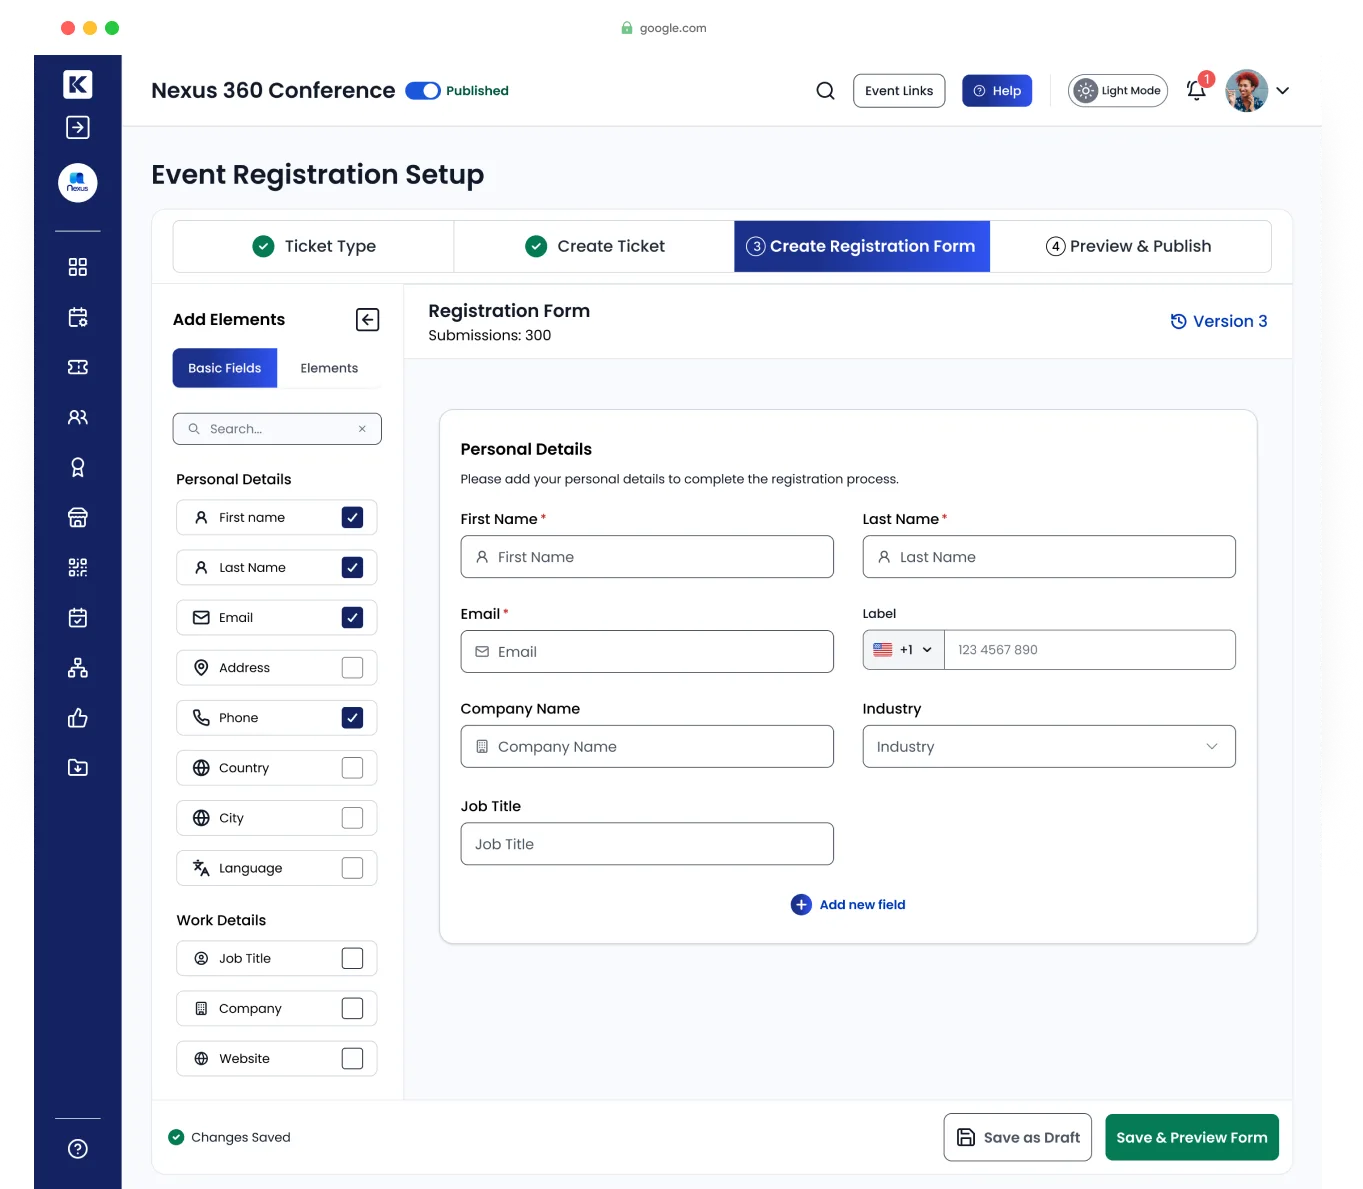Image resolution: width=1363 pixels, height=1189 pixels.
Task: Toggle the Published switch
Action: coord(423,91)
